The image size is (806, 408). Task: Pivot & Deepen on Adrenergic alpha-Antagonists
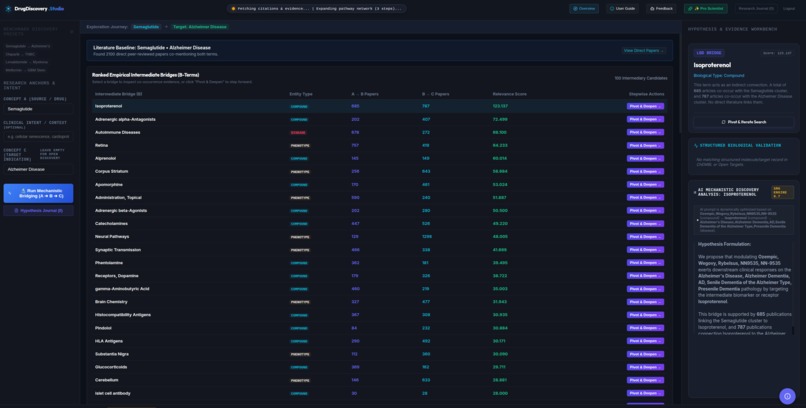coord(645,119)
